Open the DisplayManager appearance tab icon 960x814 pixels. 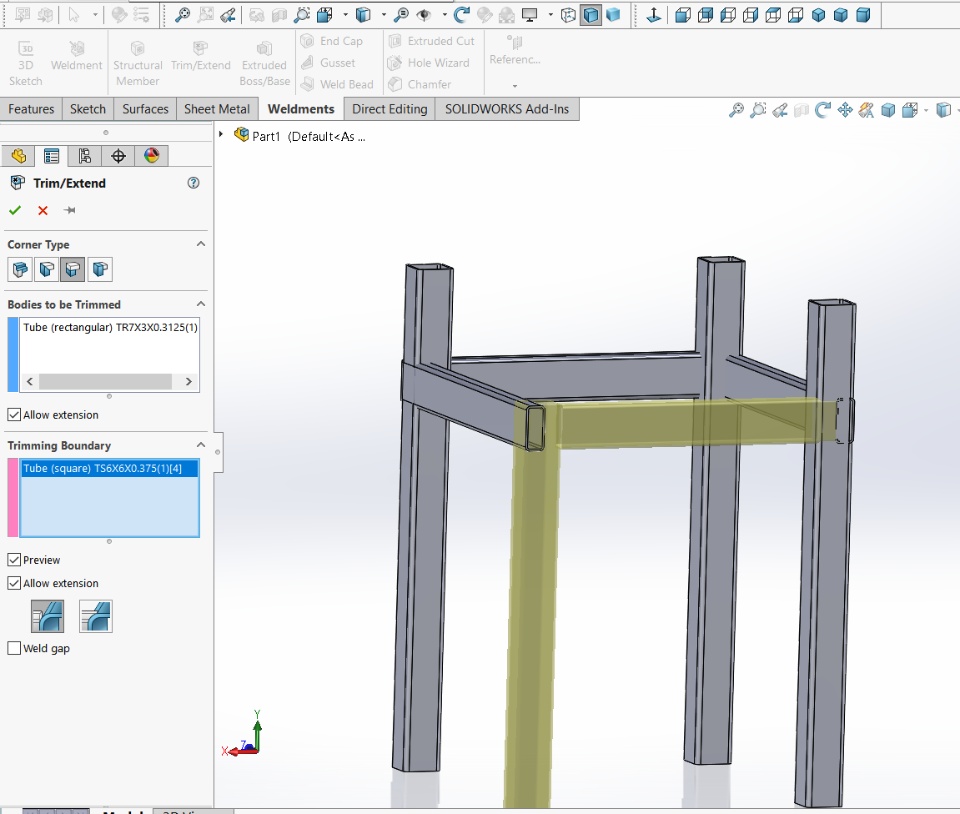pos(151,155)
